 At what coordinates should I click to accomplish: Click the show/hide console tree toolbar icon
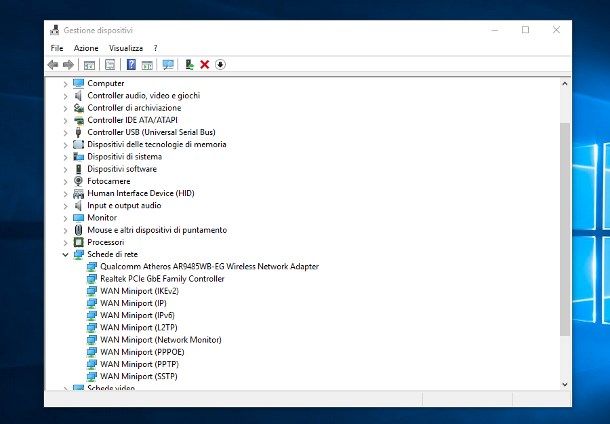pyautogui.click(x=89, y=65)
